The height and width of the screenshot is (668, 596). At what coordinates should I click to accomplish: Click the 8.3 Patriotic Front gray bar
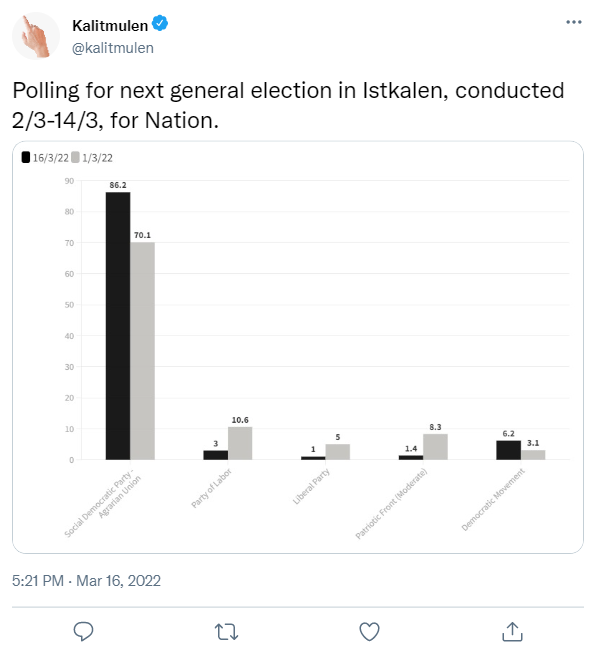coord(435,447)
